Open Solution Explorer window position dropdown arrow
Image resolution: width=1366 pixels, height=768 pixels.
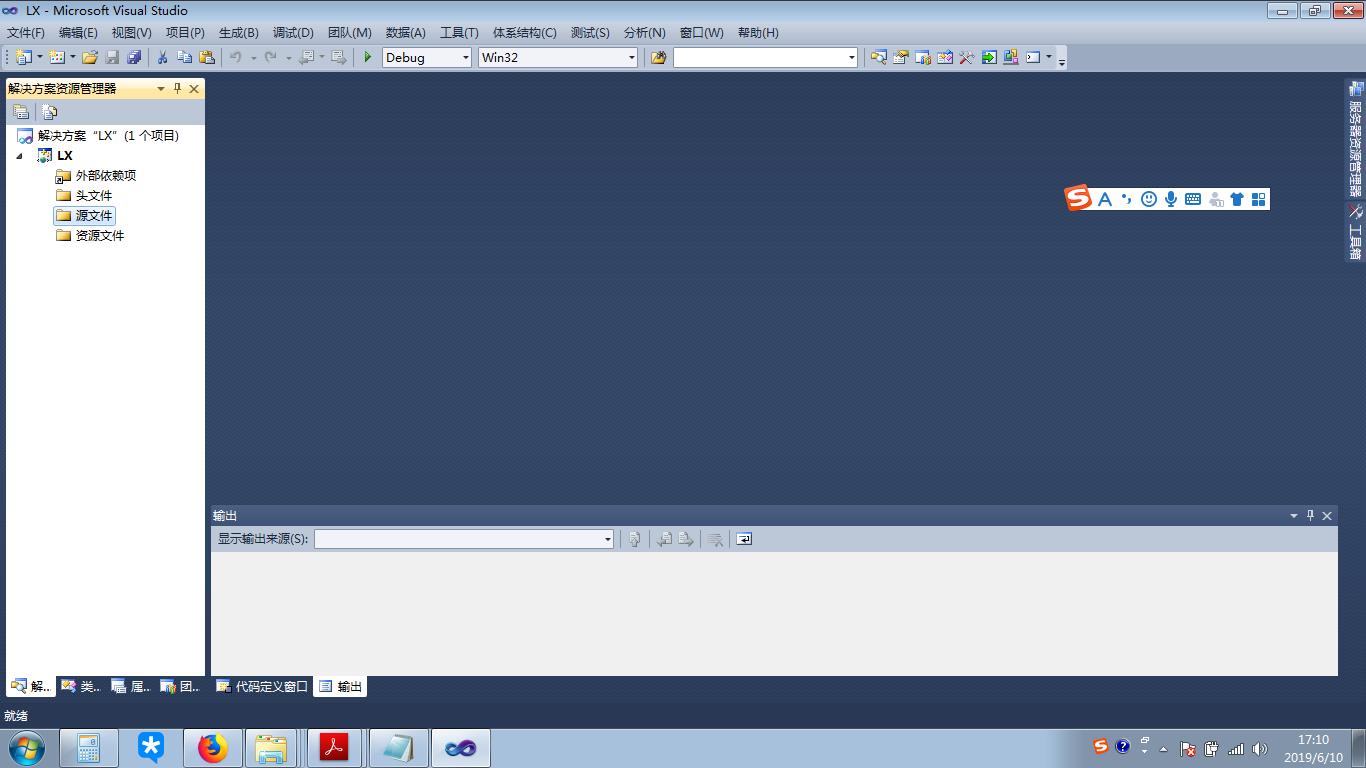coord(160,88)
